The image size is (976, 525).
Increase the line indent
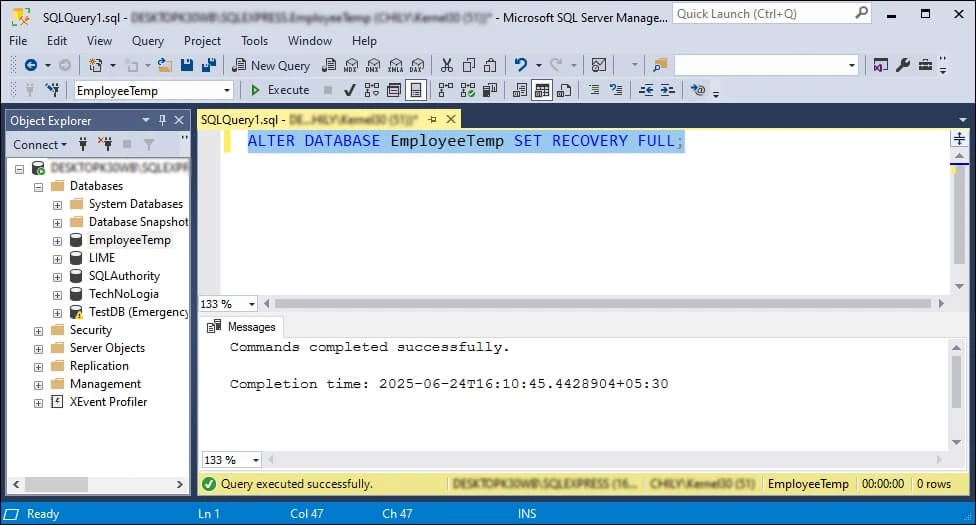pos(668,90)
